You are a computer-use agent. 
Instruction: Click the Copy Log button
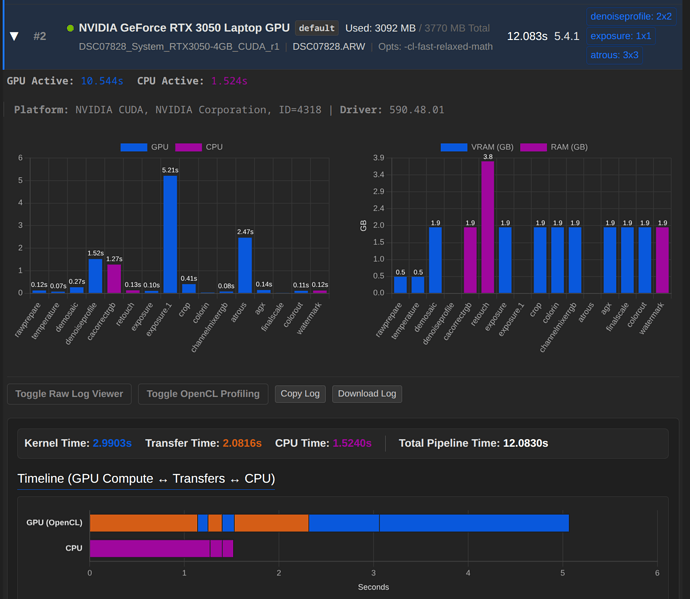(x=300, y=394)
